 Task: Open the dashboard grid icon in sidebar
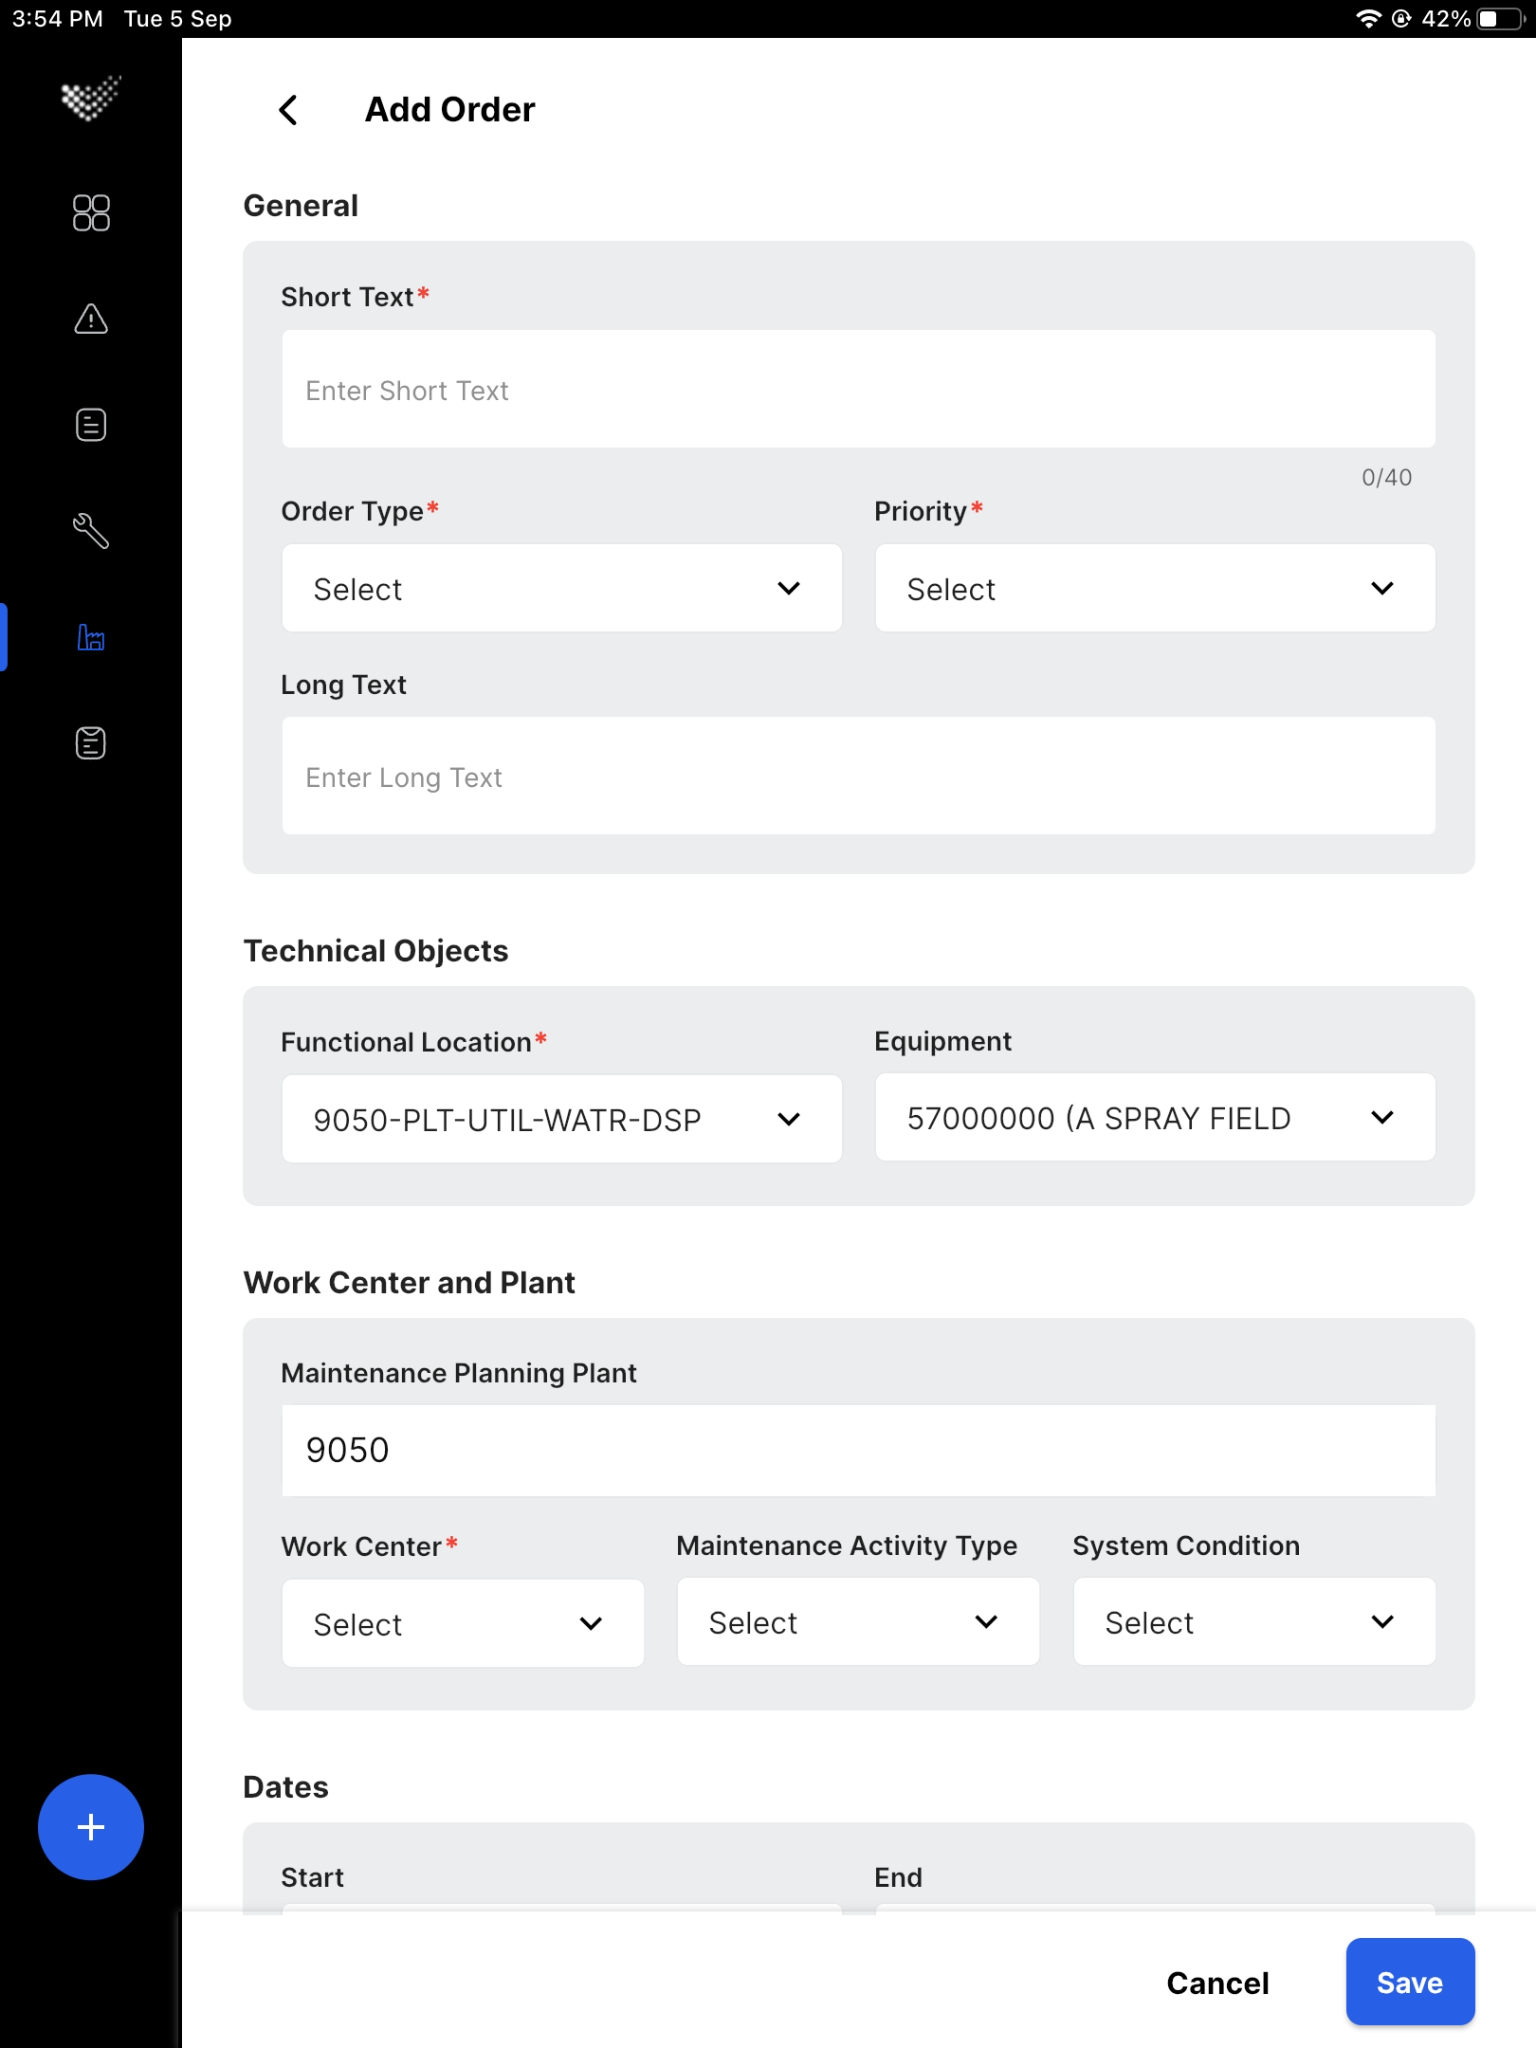91,212
